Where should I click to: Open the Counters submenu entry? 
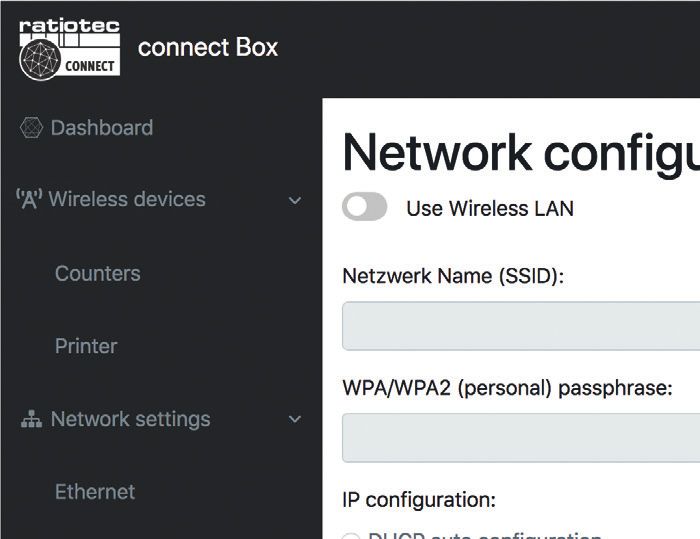[98, 273]
